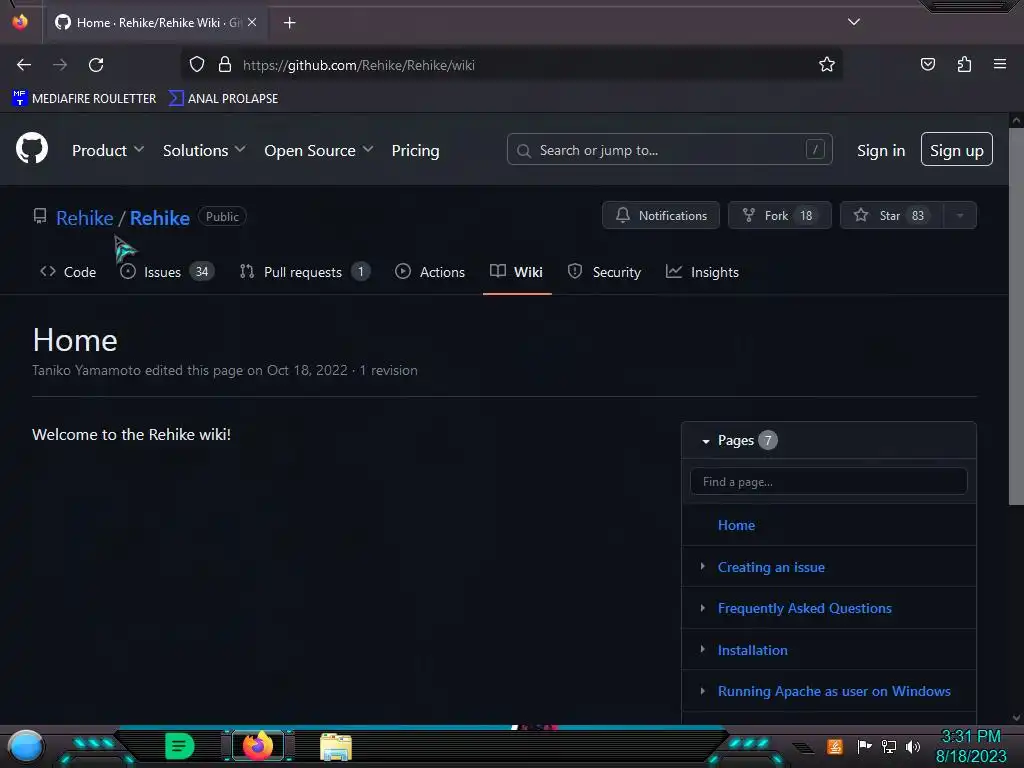Click the Sign up button

click(957, 150)
